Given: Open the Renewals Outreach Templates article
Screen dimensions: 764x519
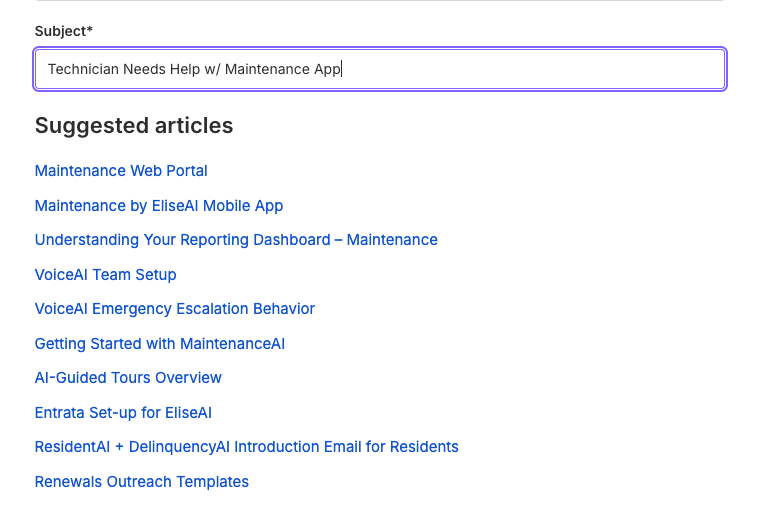Looking at the screenshot, I should [x=142, y=481].
